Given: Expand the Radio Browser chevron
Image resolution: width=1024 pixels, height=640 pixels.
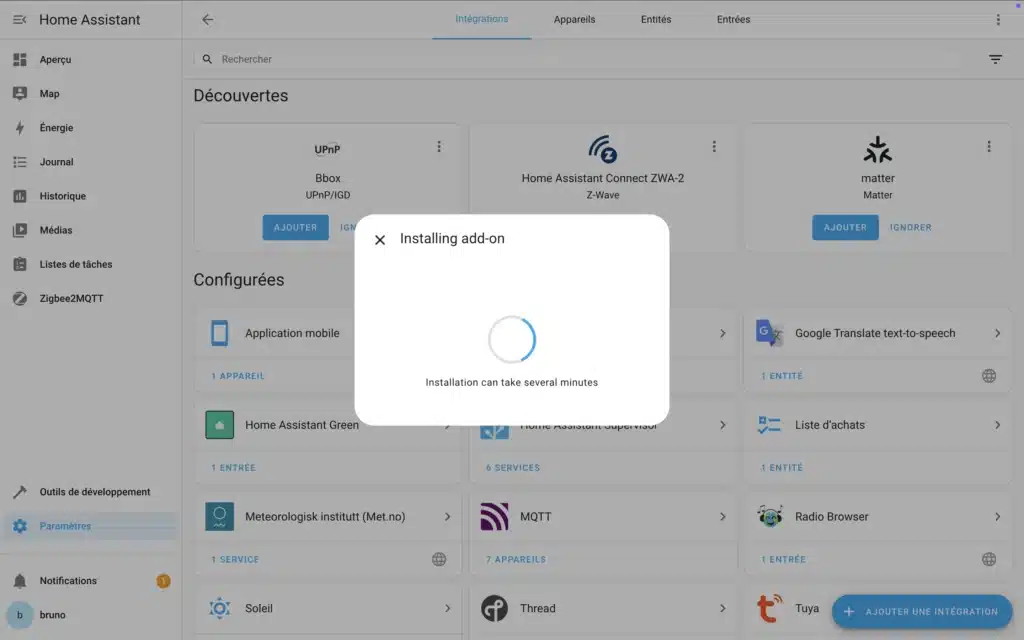Looking at the screenshot, I should (x=997, y=517).
